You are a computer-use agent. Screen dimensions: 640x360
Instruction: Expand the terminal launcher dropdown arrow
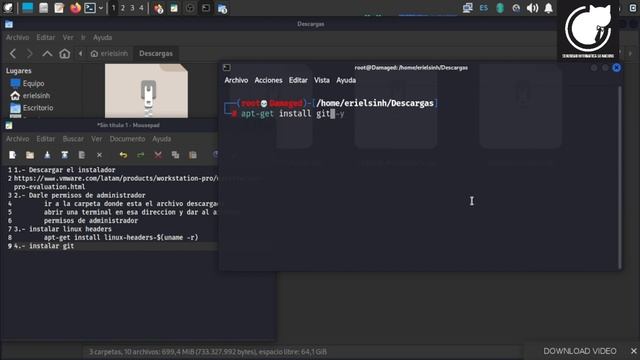tap(100, 8)
